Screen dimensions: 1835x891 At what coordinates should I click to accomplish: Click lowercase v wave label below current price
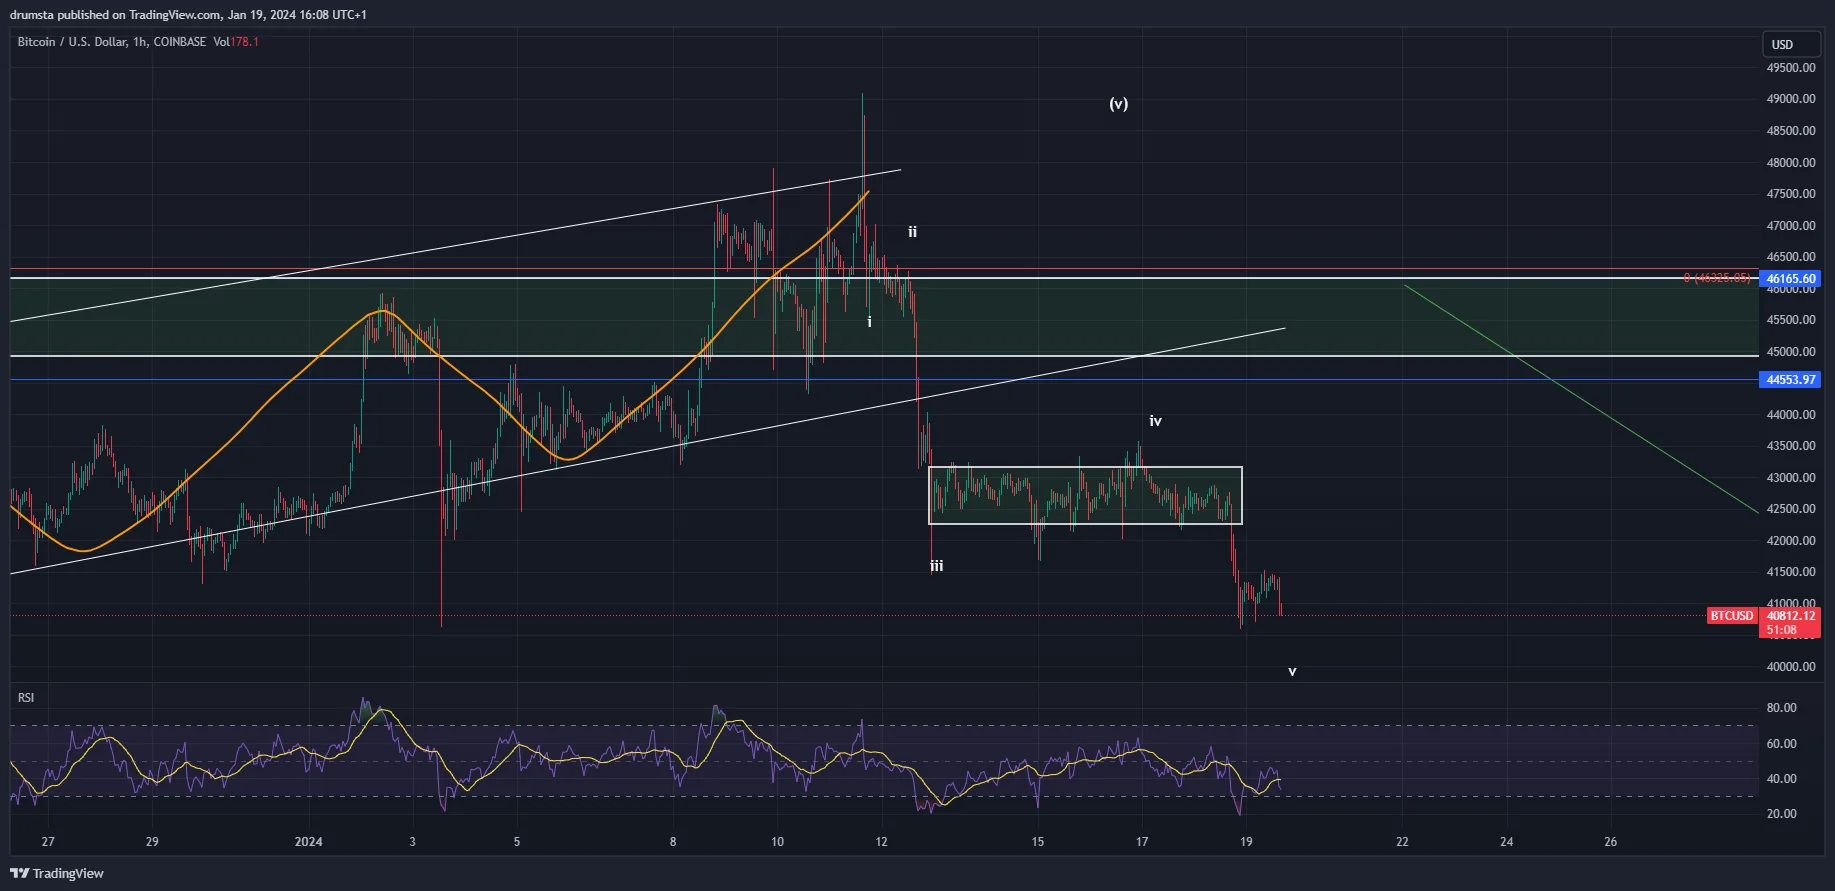[x=1292, y=672]
